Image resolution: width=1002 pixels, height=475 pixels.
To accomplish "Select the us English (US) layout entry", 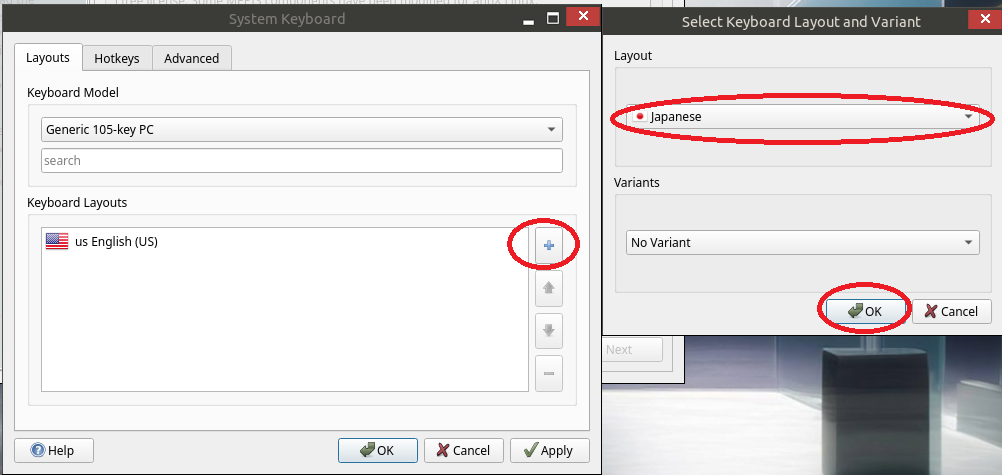I will [116, 241].
